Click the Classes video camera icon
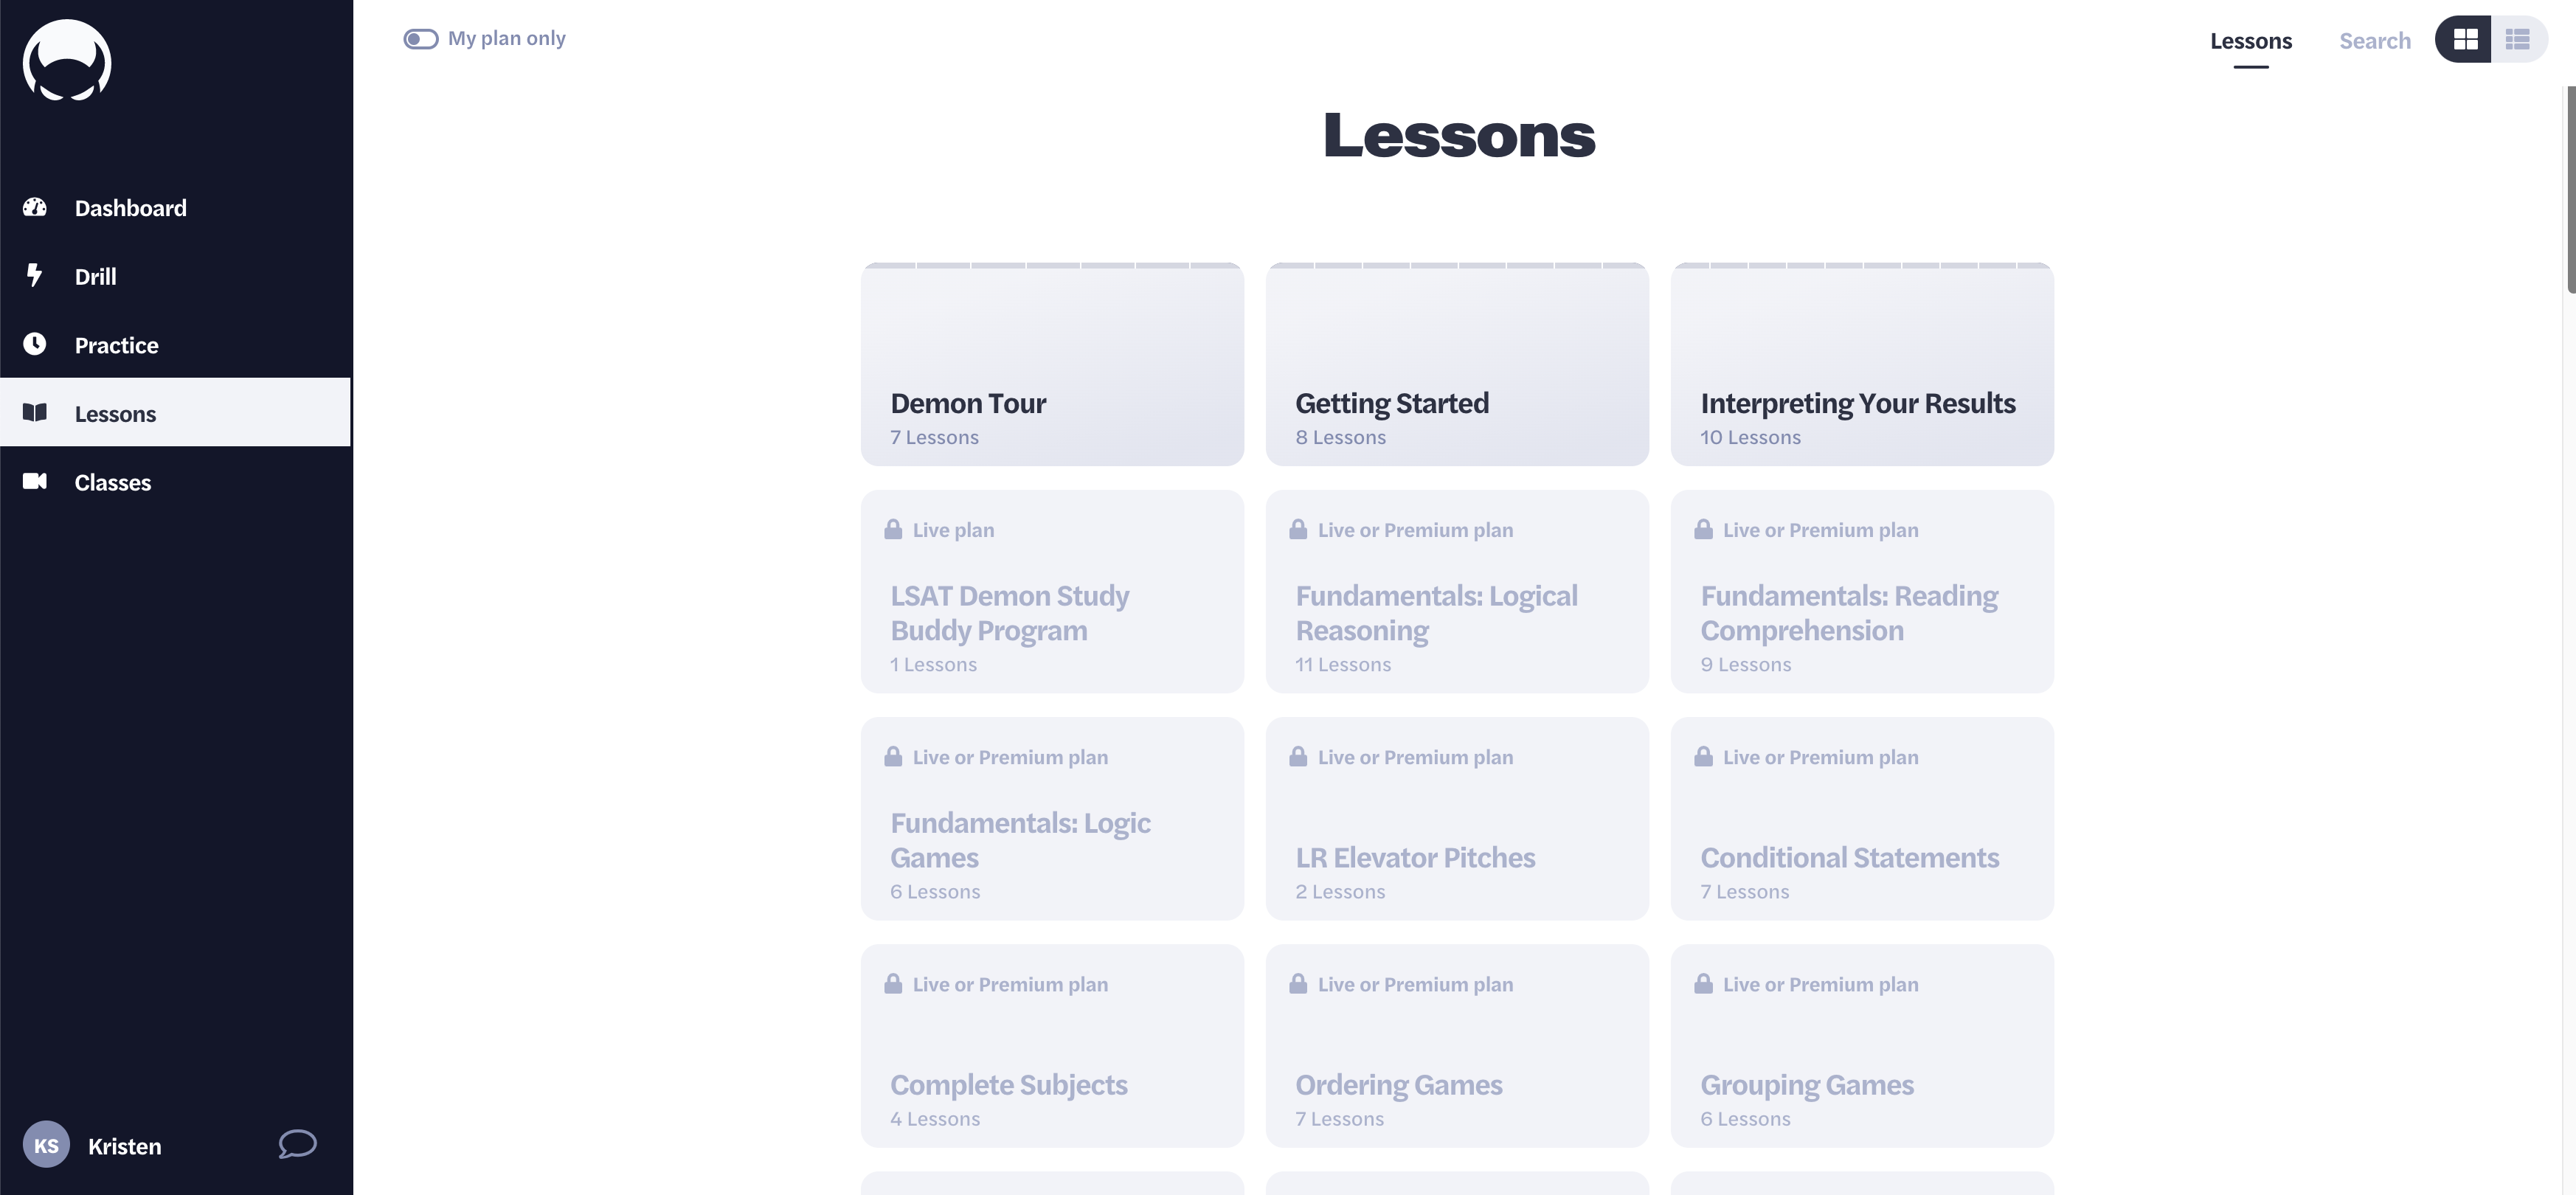2576x1195 pixels. (35, 481)
